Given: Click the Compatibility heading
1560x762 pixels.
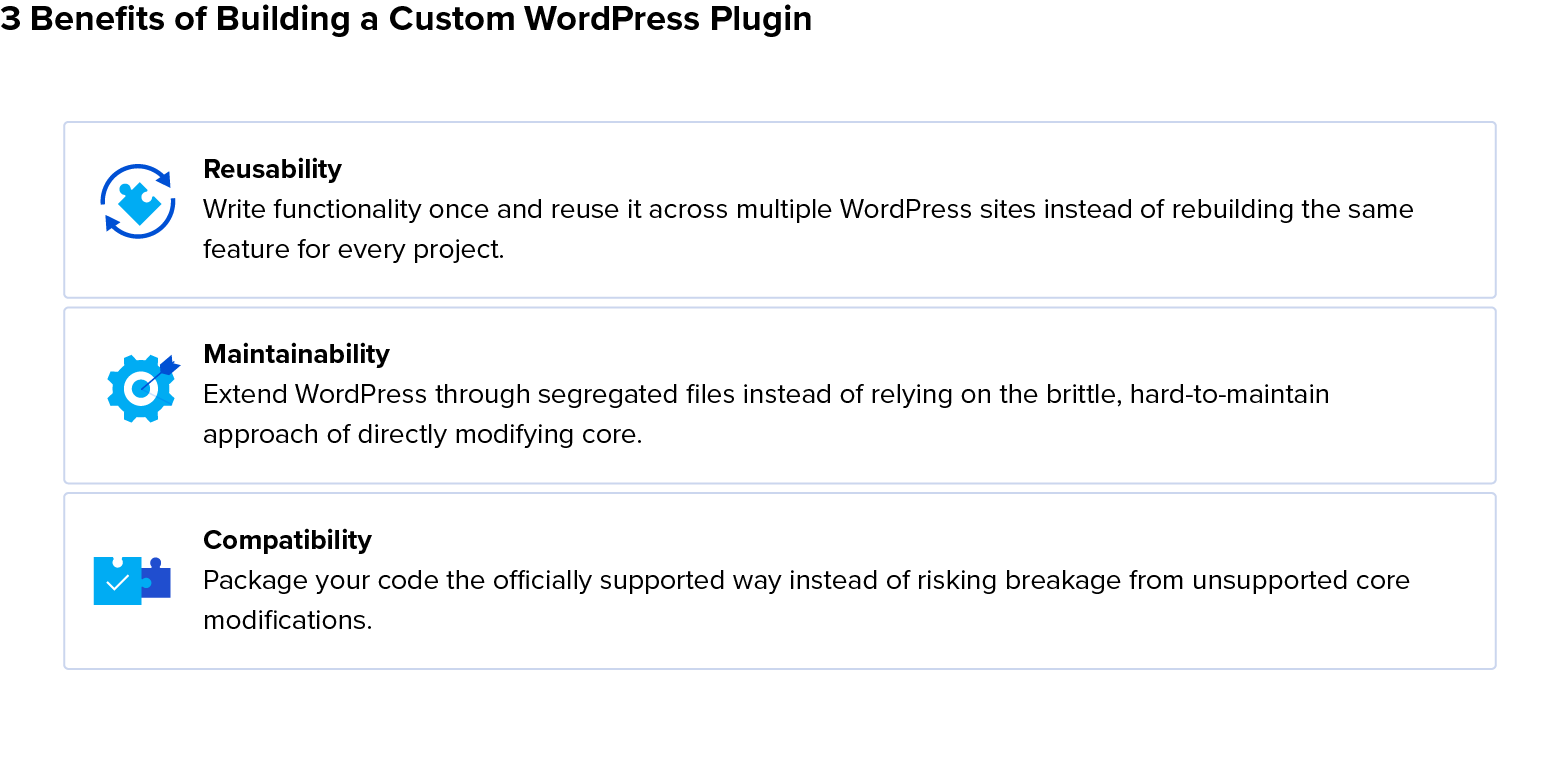Looking at the screenshot, I should (x=287, y=540).
